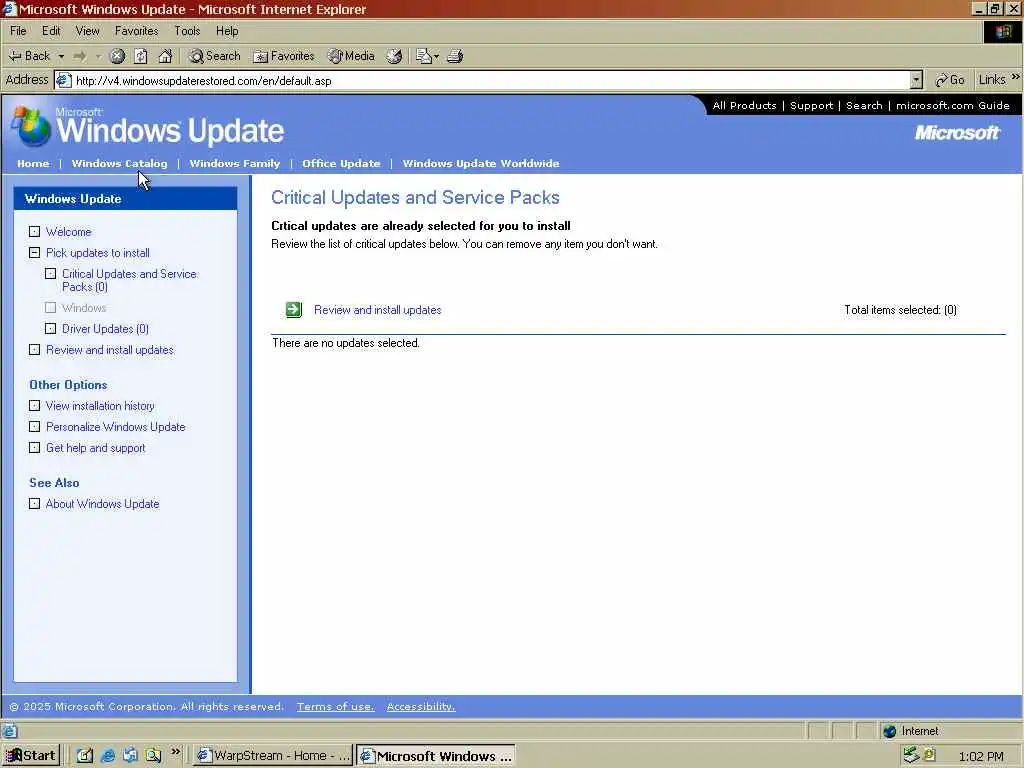Viewport: 1024px width, 768px height.
Task: Open Windows Update Worldwide link
Action: (481, 163)
